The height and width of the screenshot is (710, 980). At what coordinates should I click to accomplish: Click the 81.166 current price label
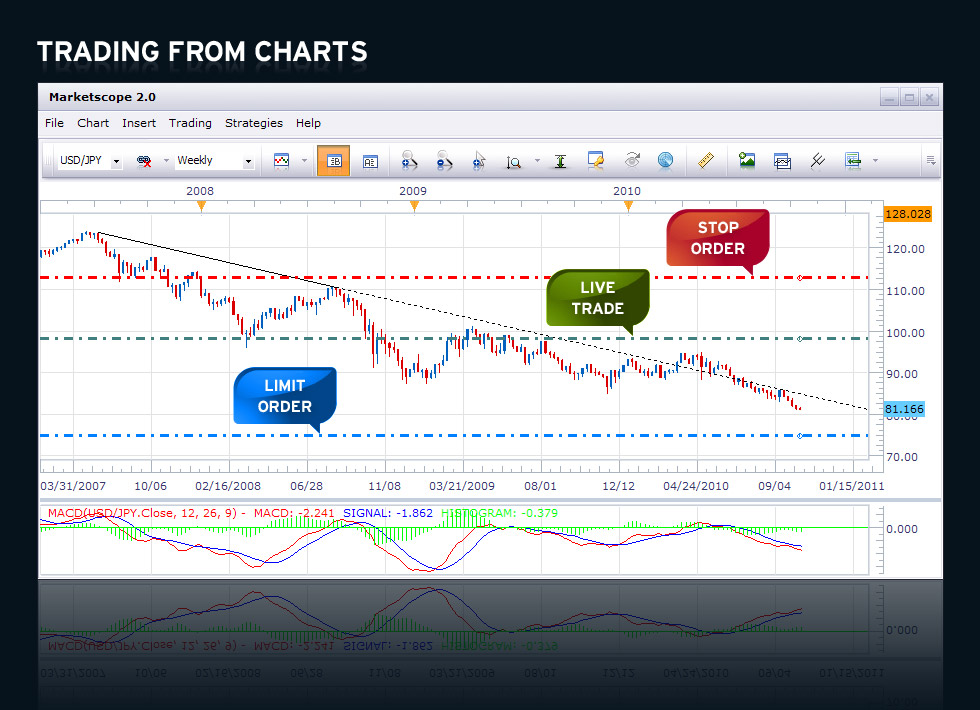pyautogui.click(x=904, y=409)
